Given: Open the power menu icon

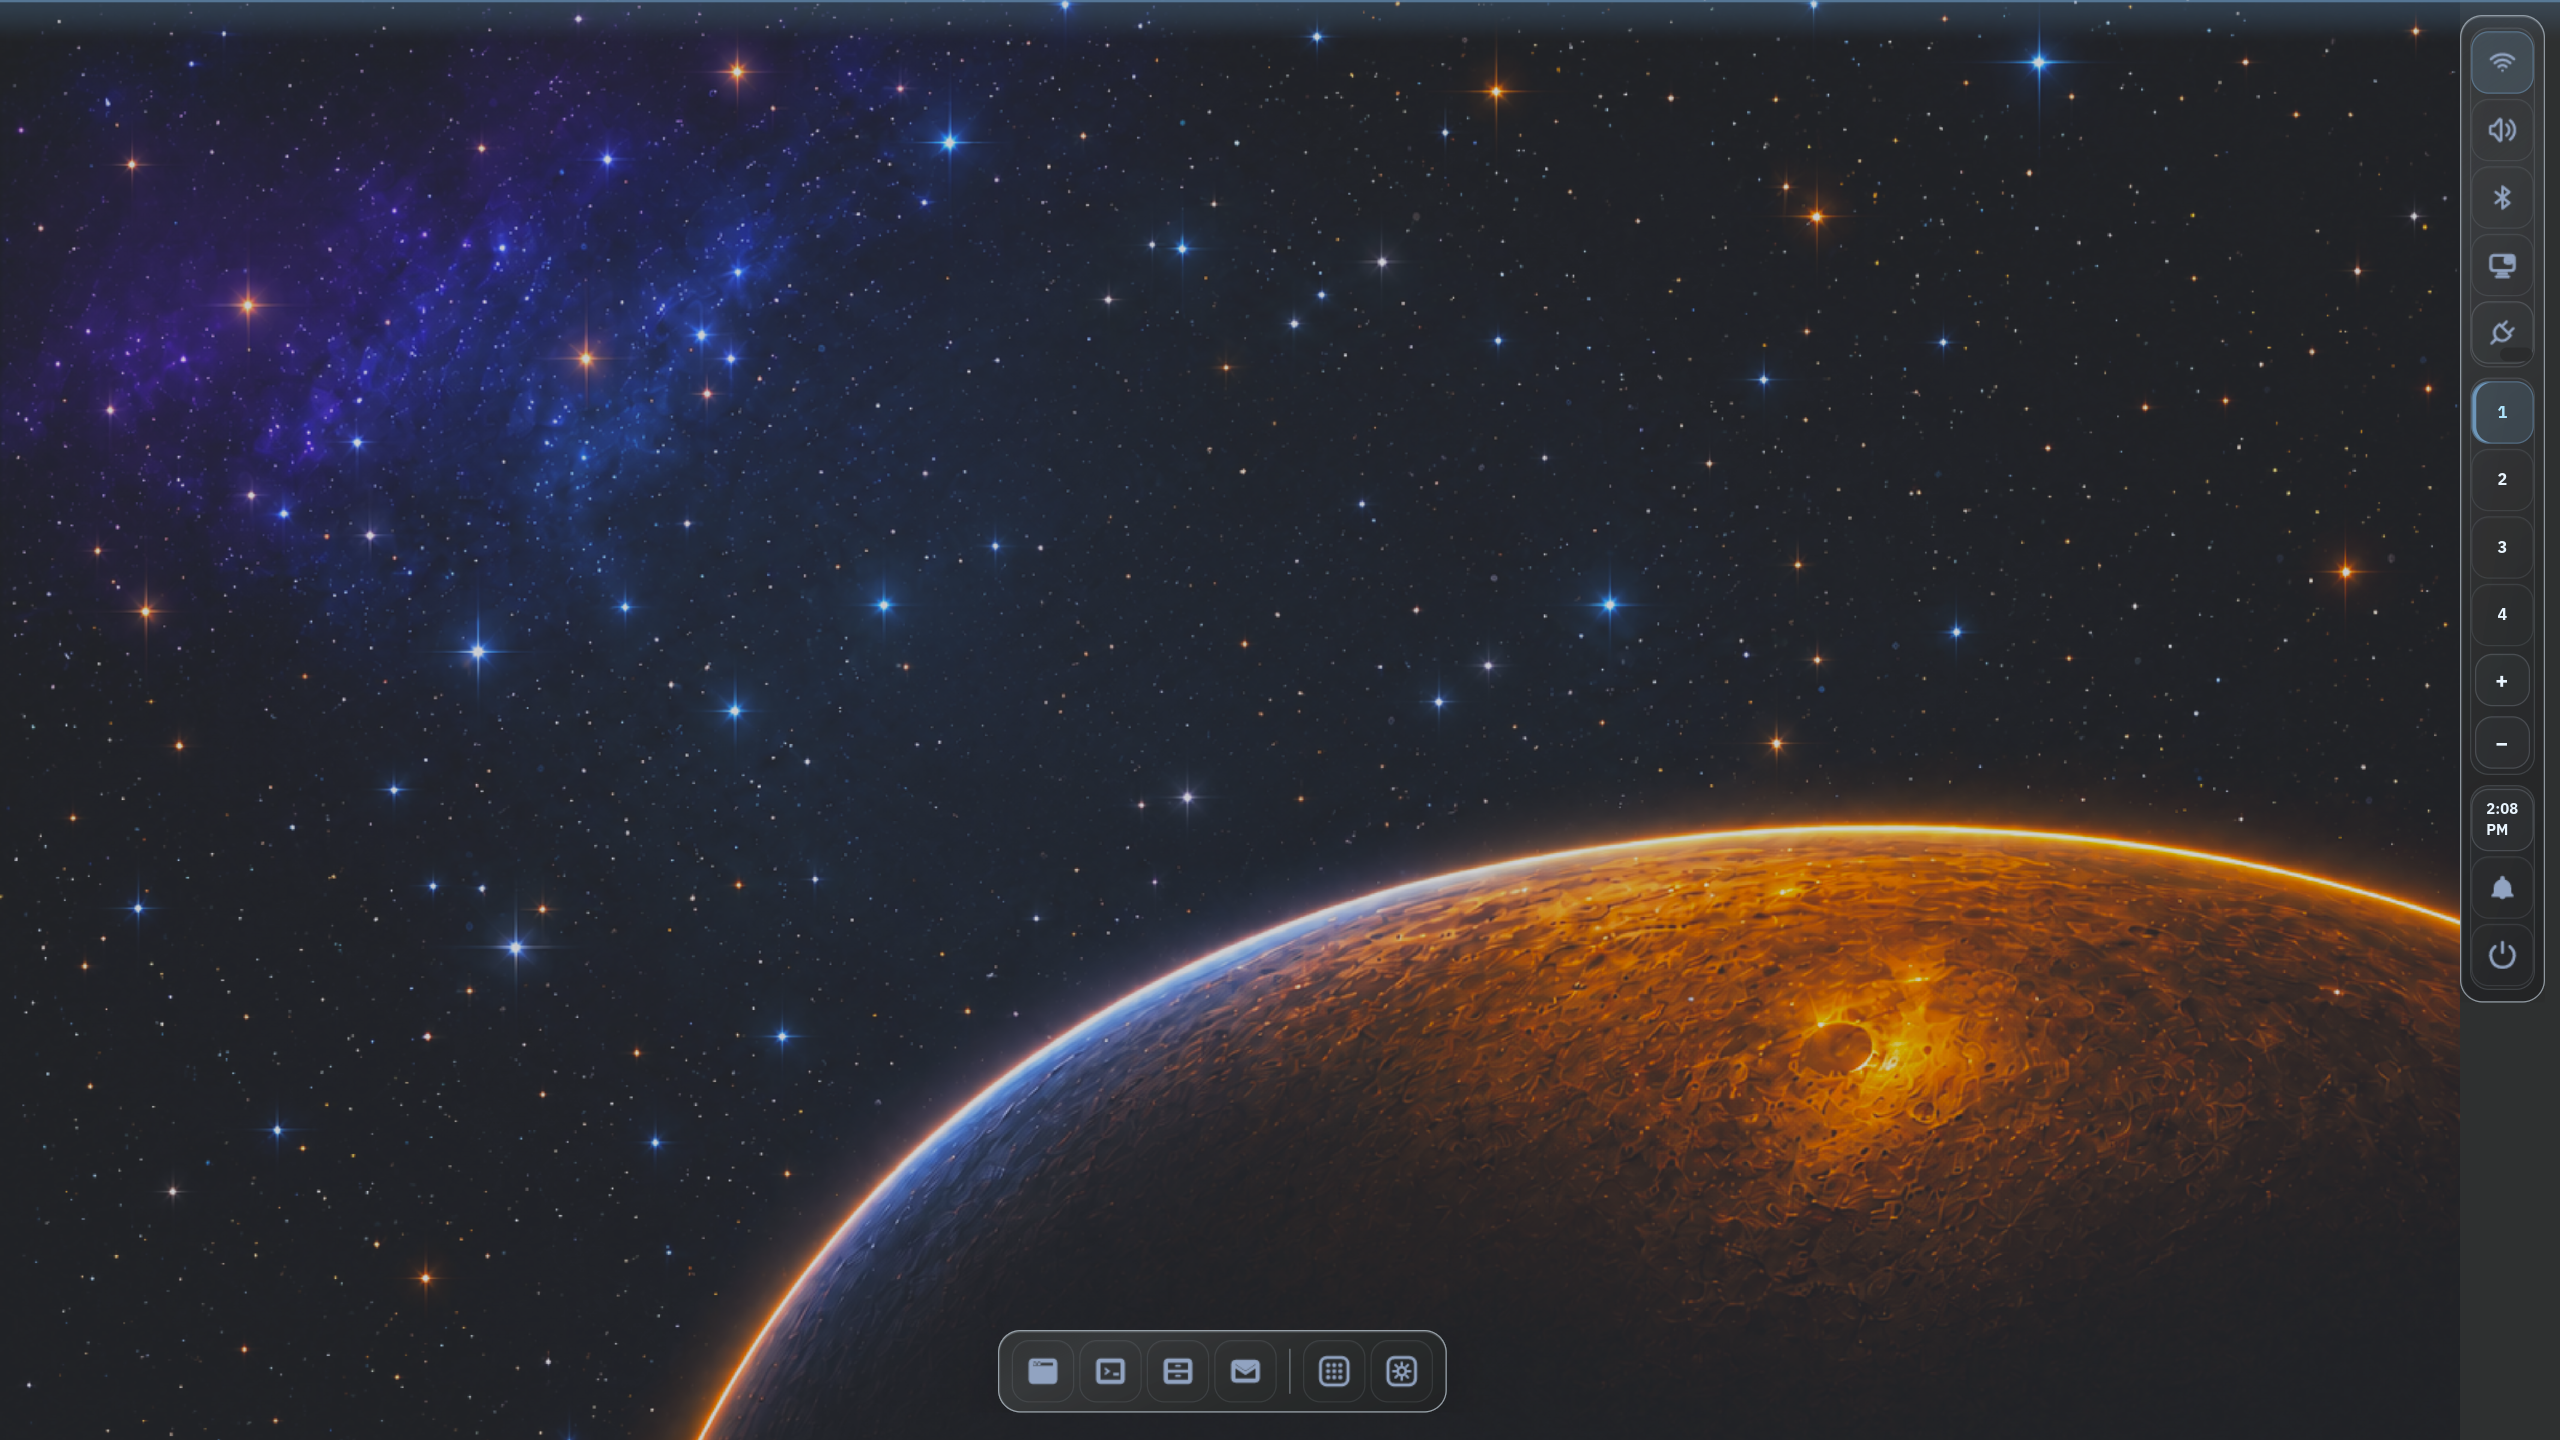Looking at the screenshot, I should click(2501, 955).
